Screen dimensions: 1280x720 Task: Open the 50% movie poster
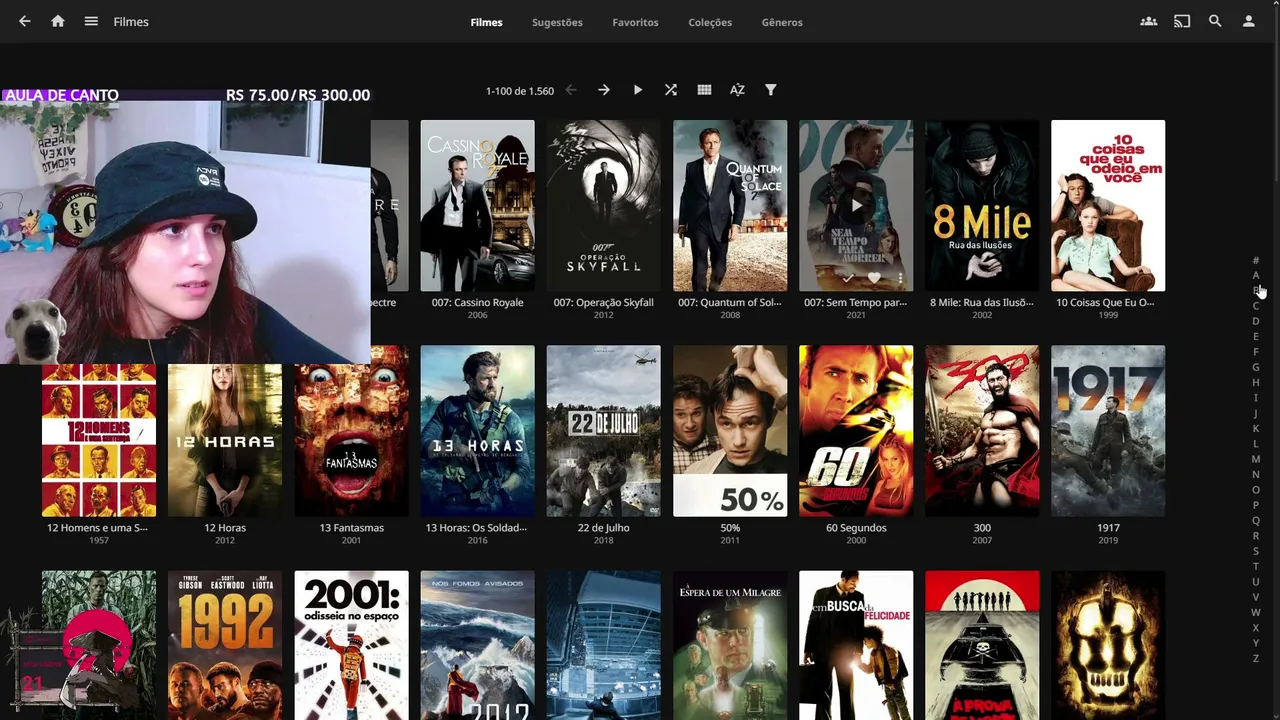(x=730, y=431)
